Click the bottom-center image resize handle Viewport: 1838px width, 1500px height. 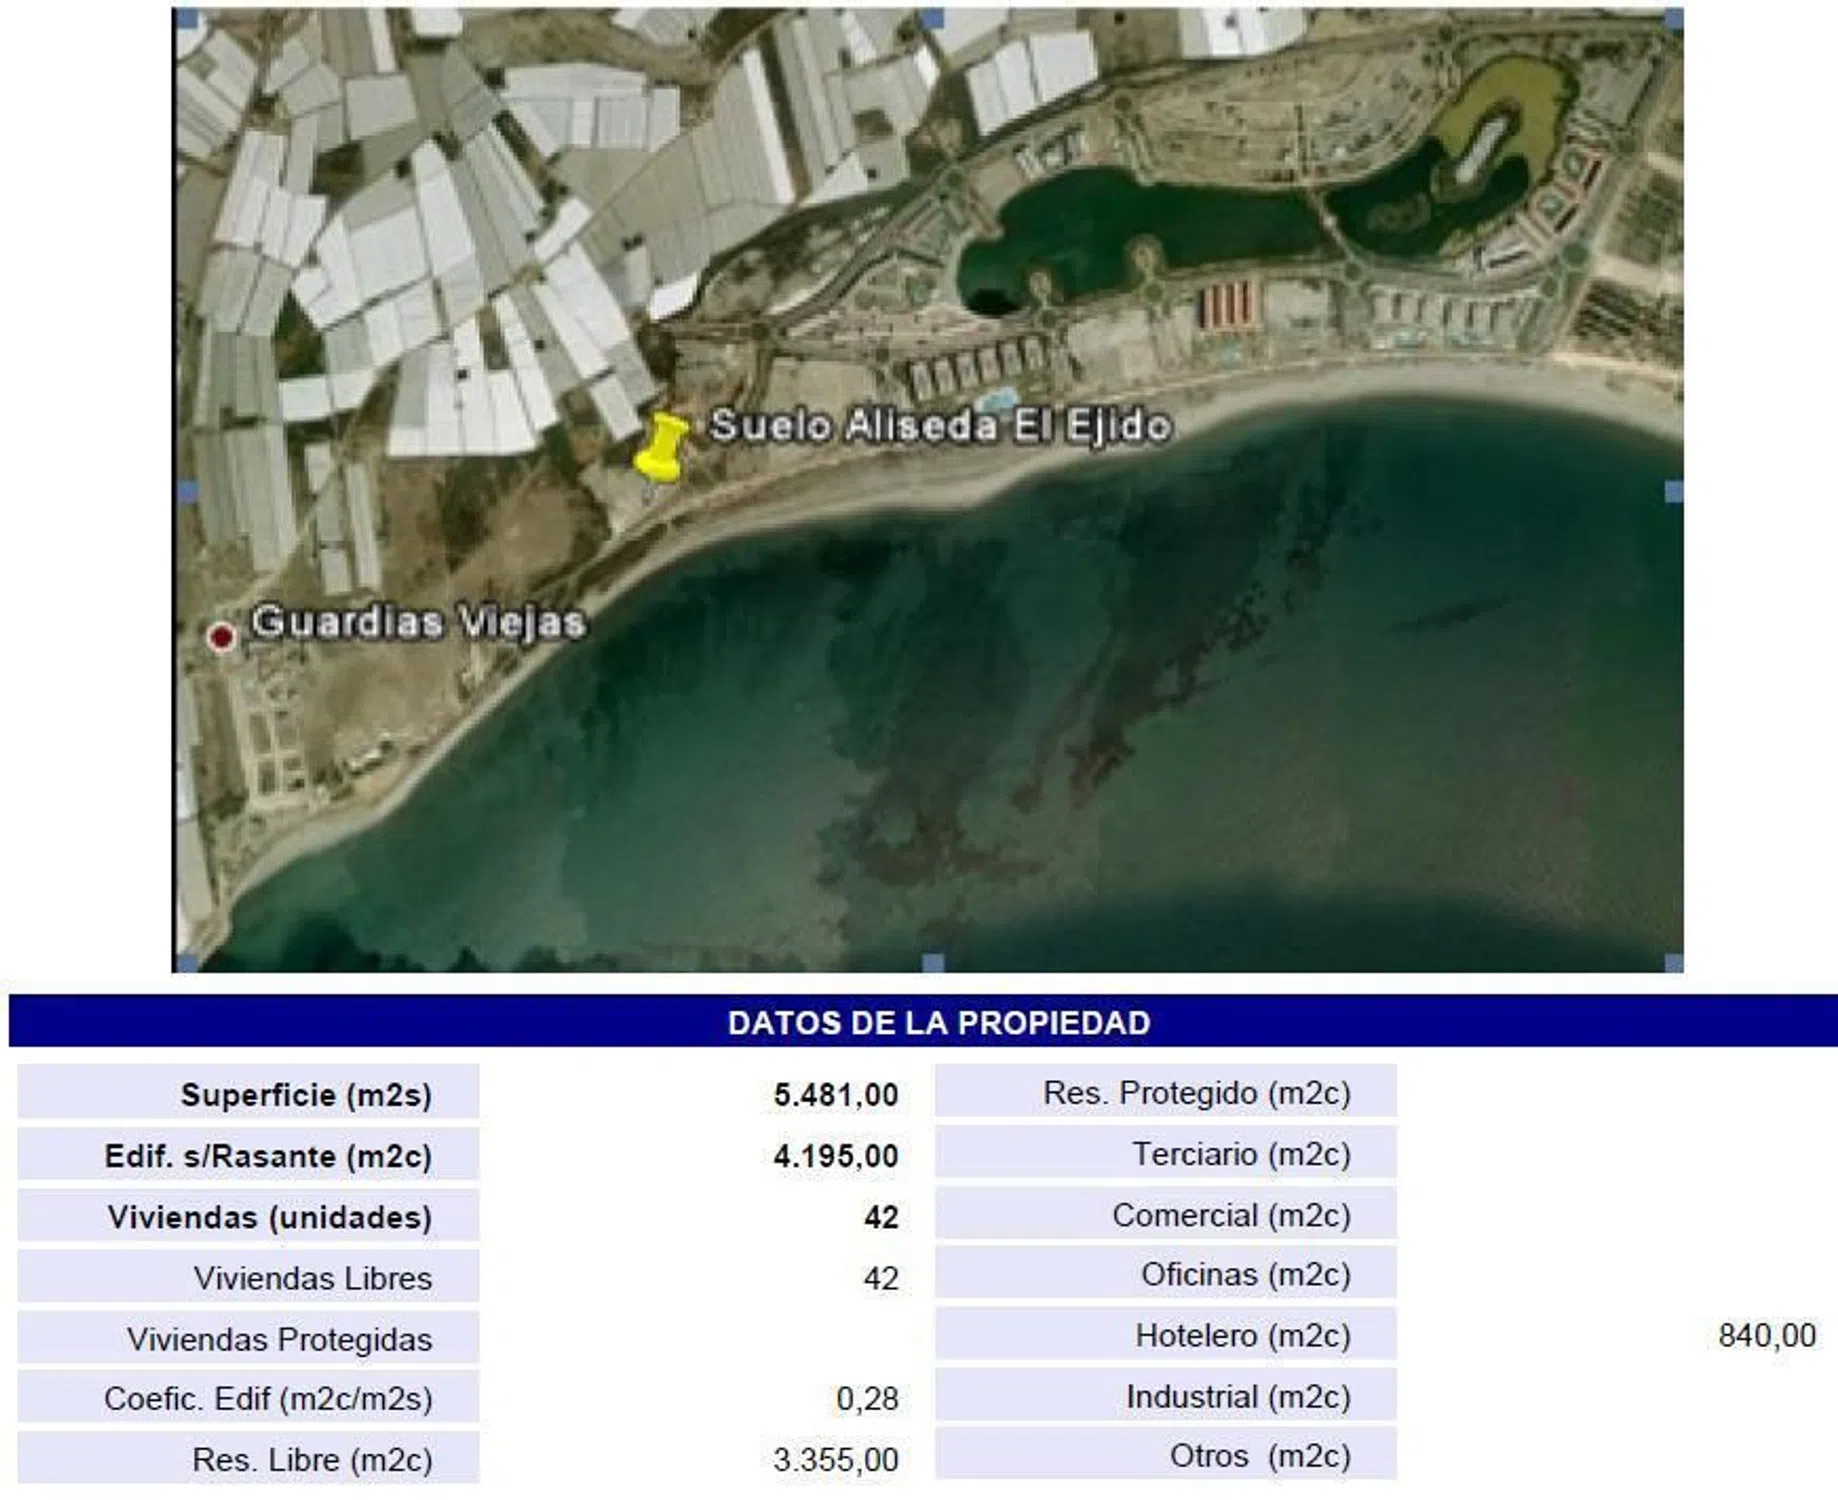pos(932,962)
